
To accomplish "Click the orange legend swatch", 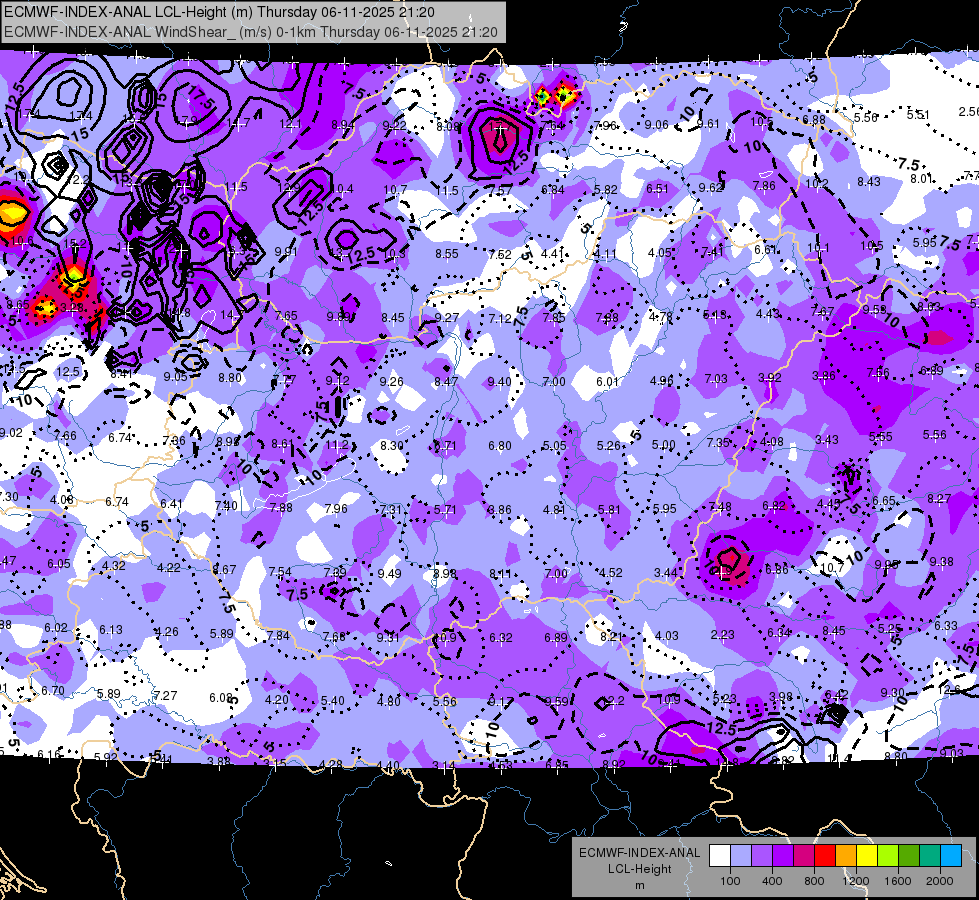I will pos(846,856).
